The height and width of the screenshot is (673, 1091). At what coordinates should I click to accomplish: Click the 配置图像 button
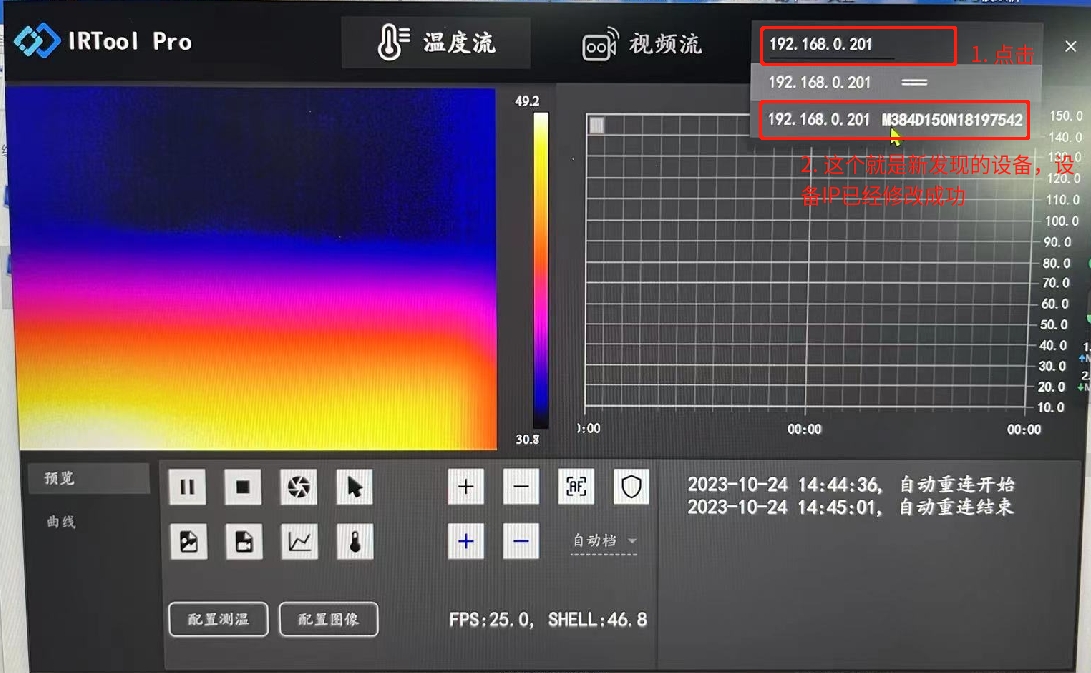(328, 619)
